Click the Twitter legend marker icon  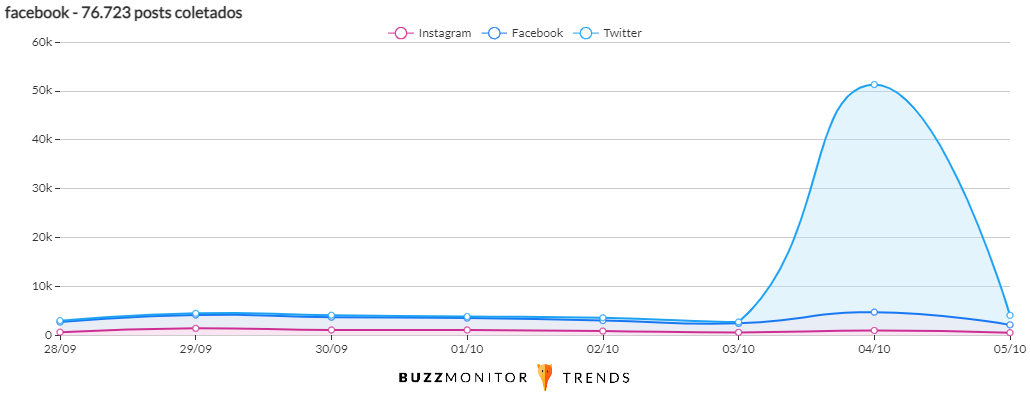click(x=585, y=33)
